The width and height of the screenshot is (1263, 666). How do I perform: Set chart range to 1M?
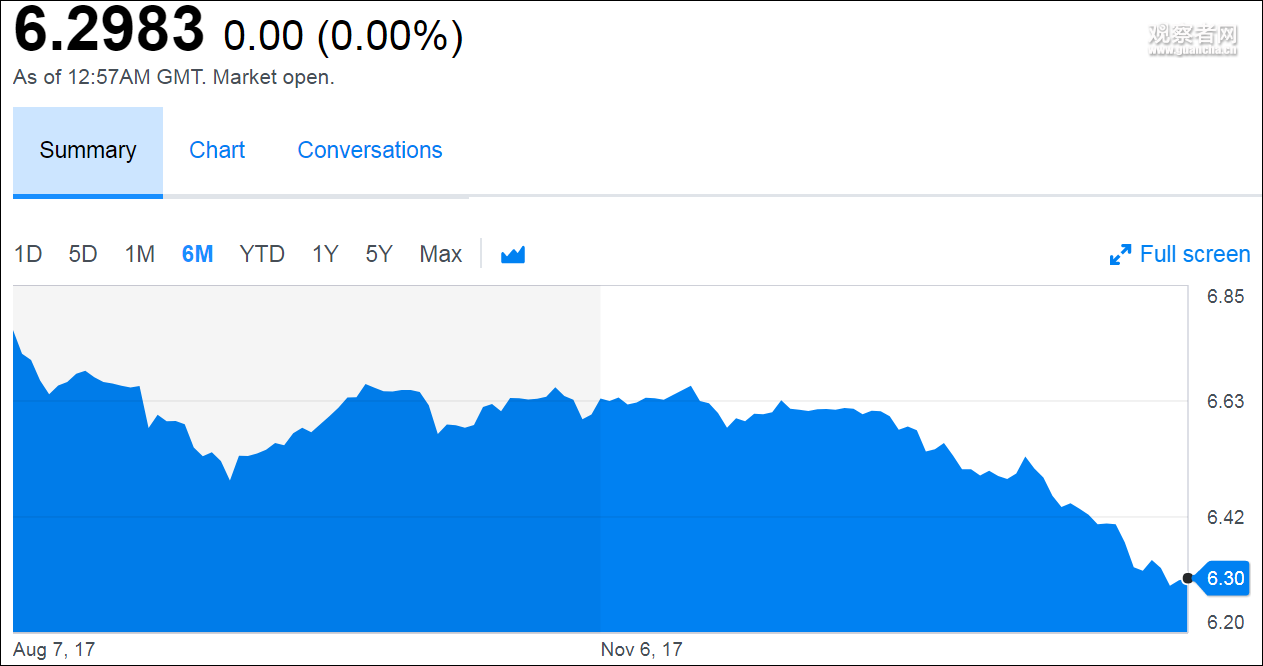pos(140,255)
